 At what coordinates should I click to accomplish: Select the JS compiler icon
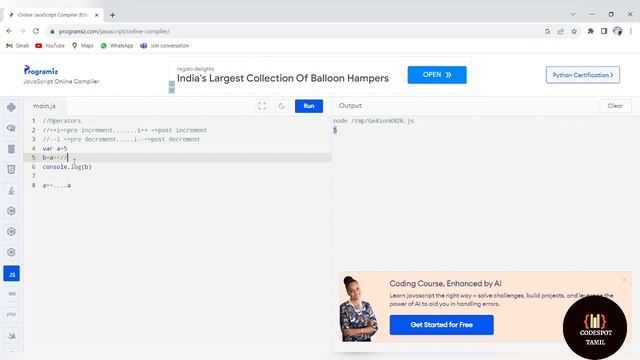click(x=11, y=273)
